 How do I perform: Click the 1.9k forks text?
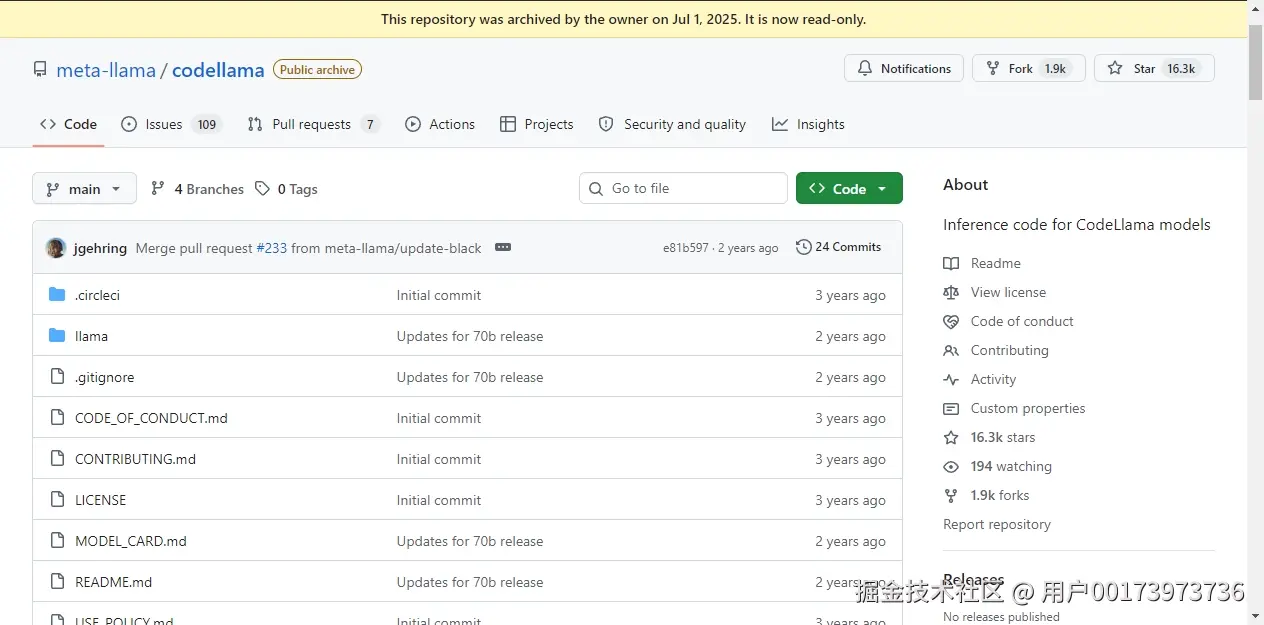click(x=1000, y=495)
